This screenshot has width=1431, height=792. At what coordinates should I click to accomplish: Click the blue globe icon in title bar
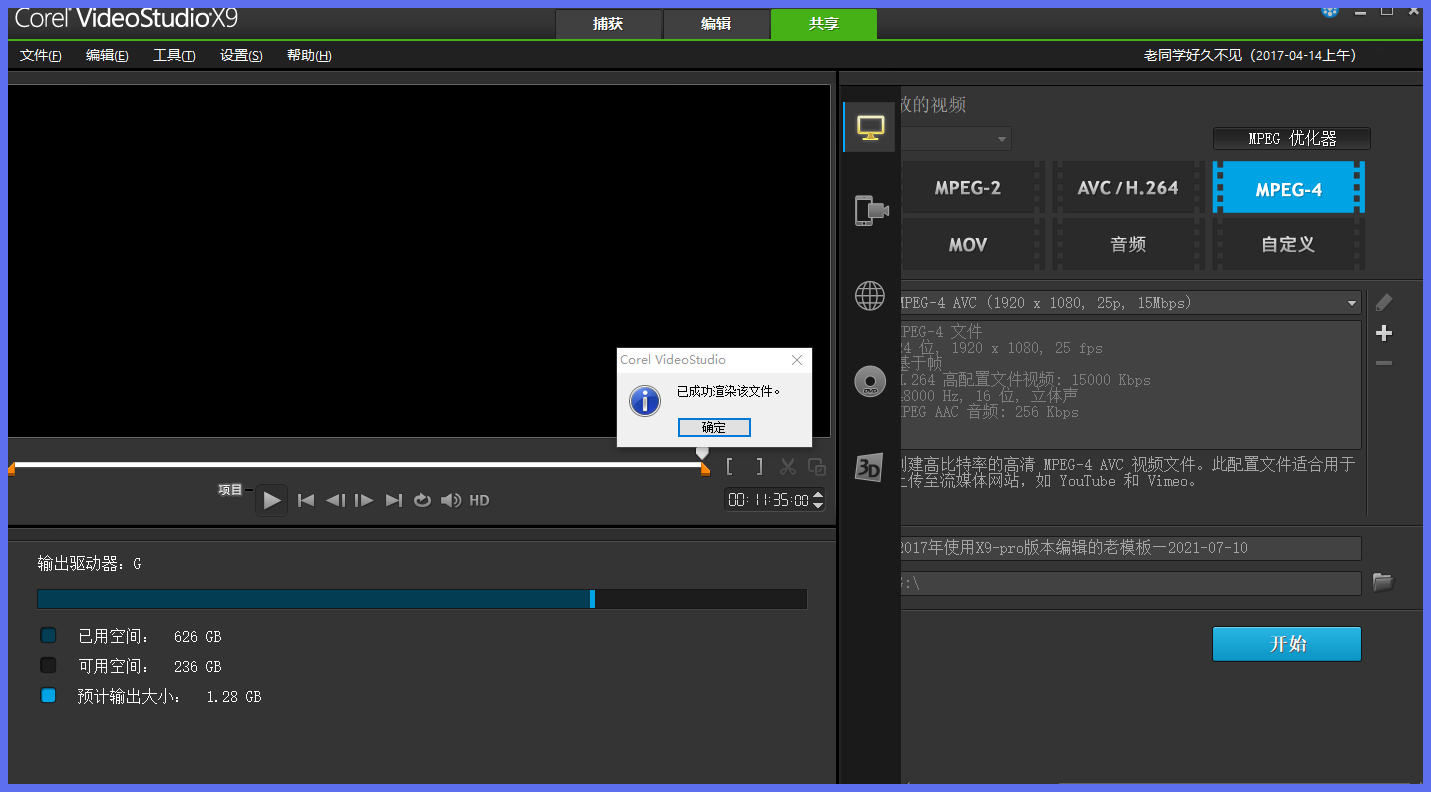pos(1329,10)
